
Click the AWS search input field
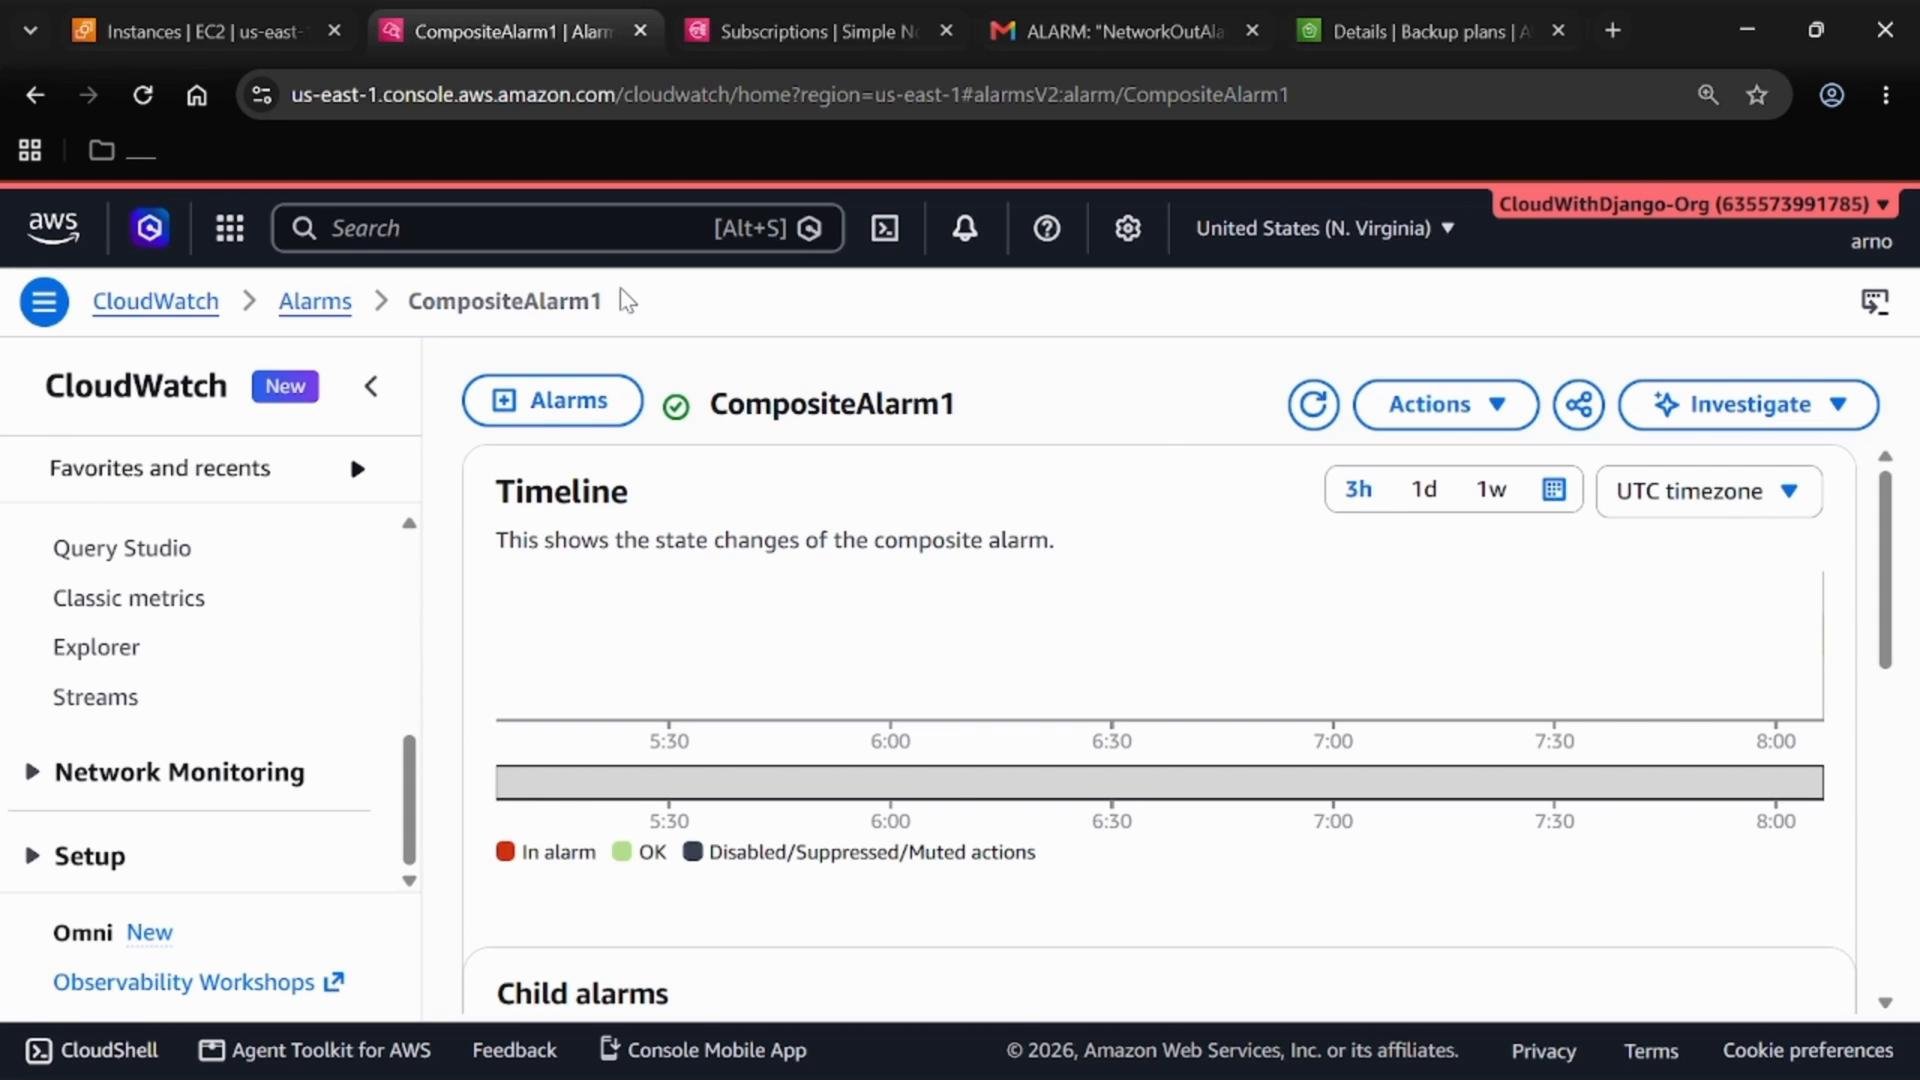tap(558, 228)
